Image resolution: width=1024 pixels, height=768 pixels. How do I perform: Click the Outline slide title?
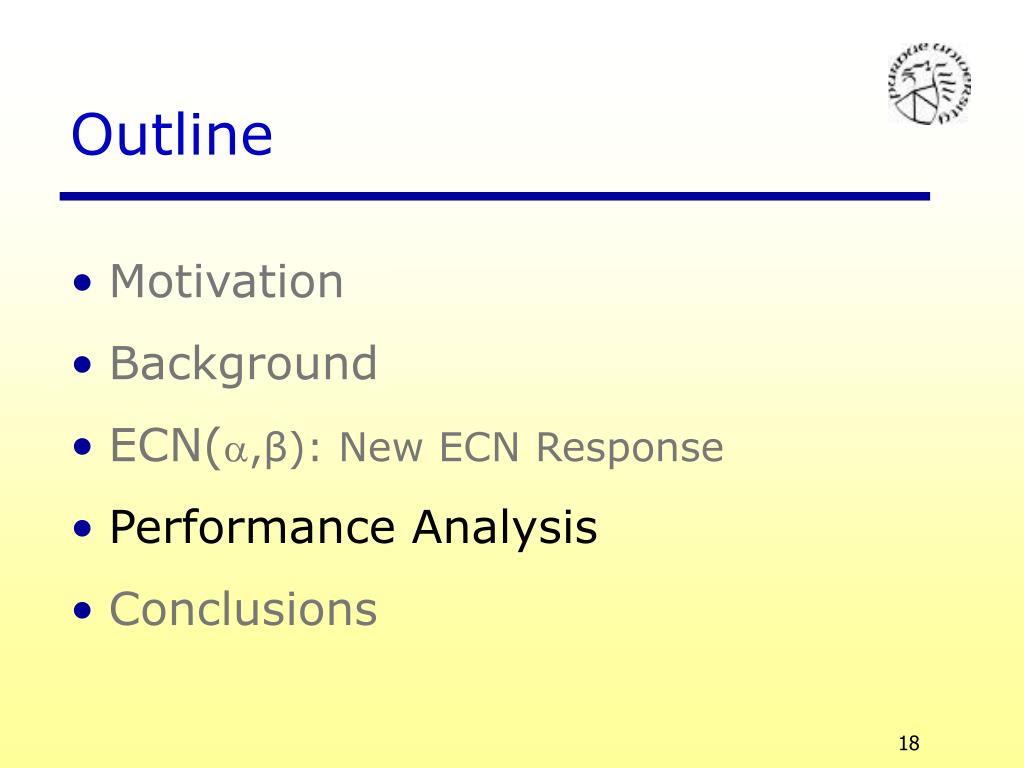(172, 135)
